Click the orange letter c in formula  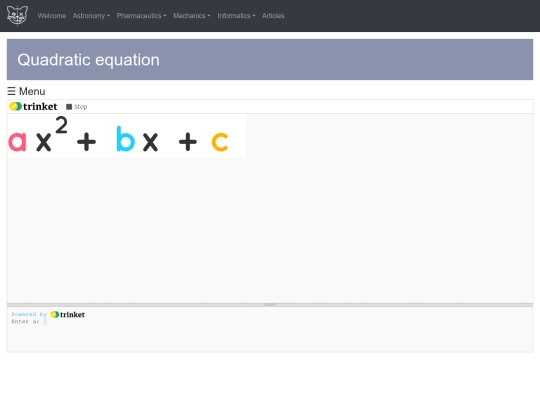tap(220, 142)
